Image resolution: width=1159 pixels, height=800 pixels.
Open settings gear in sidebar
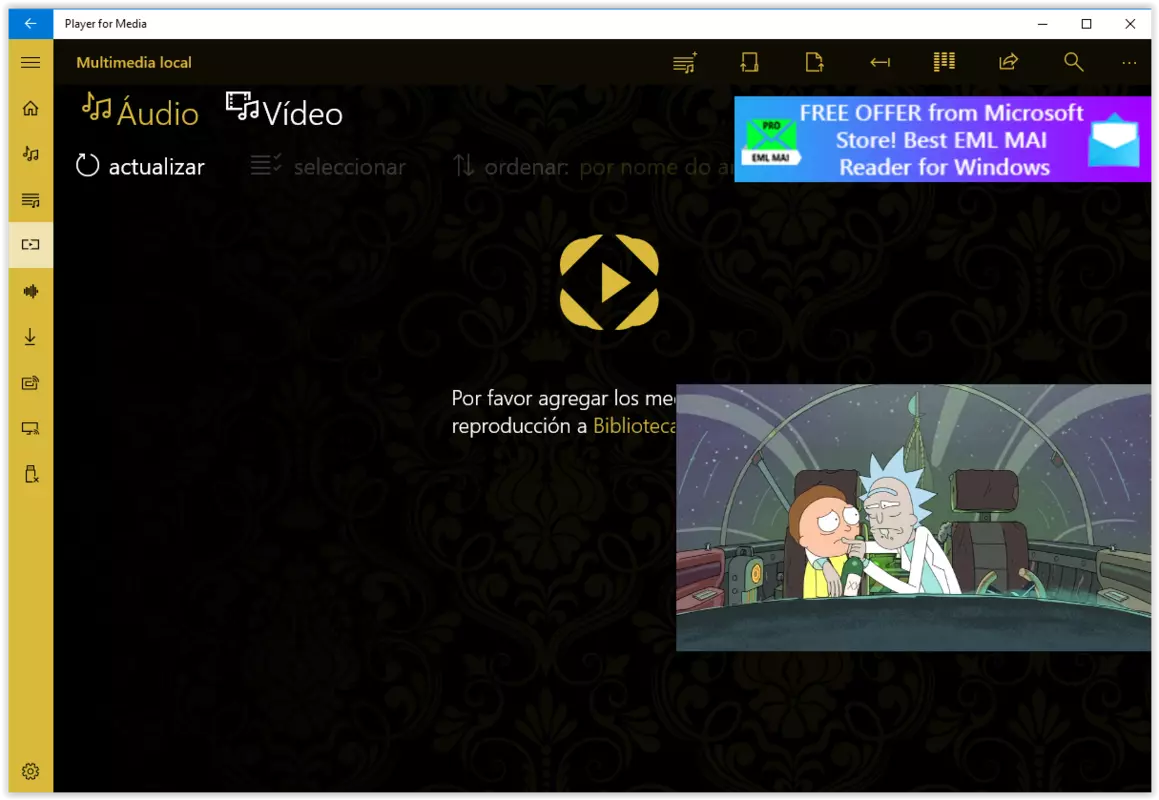pyautogui.click(x=30, y=771)
